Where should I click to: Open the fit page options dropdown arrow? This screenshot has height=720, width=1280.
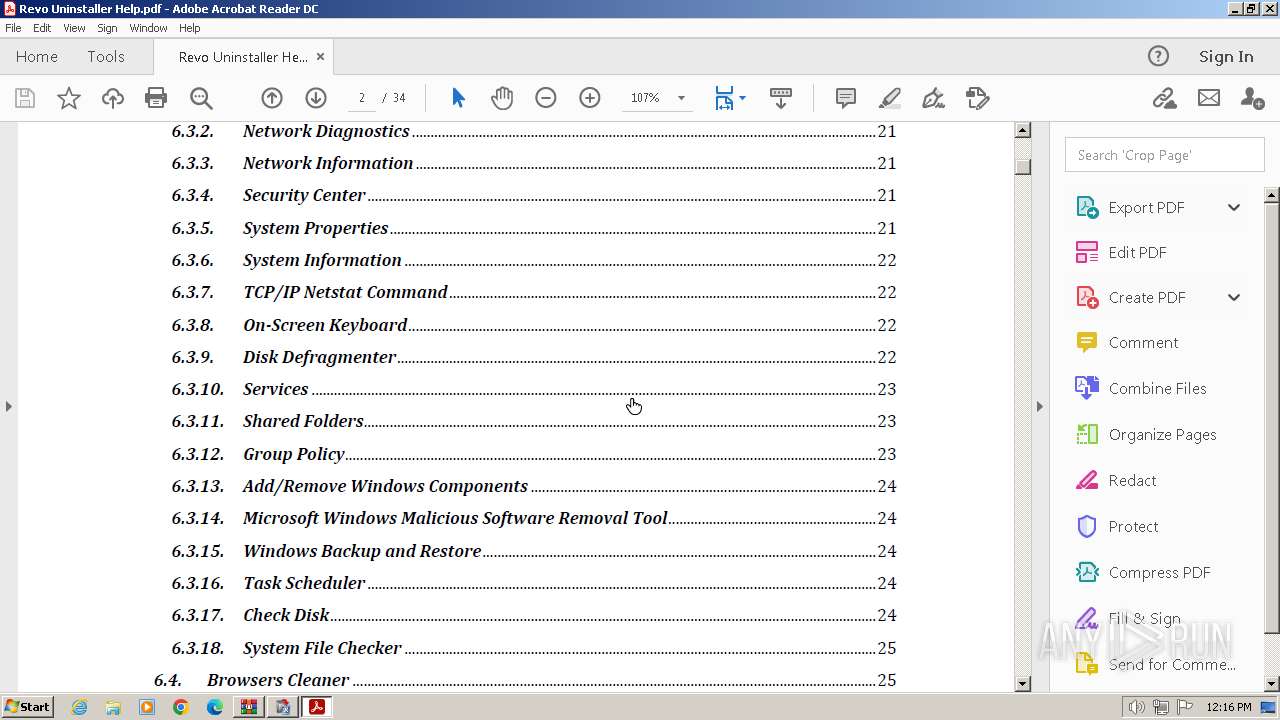[742, 98]
